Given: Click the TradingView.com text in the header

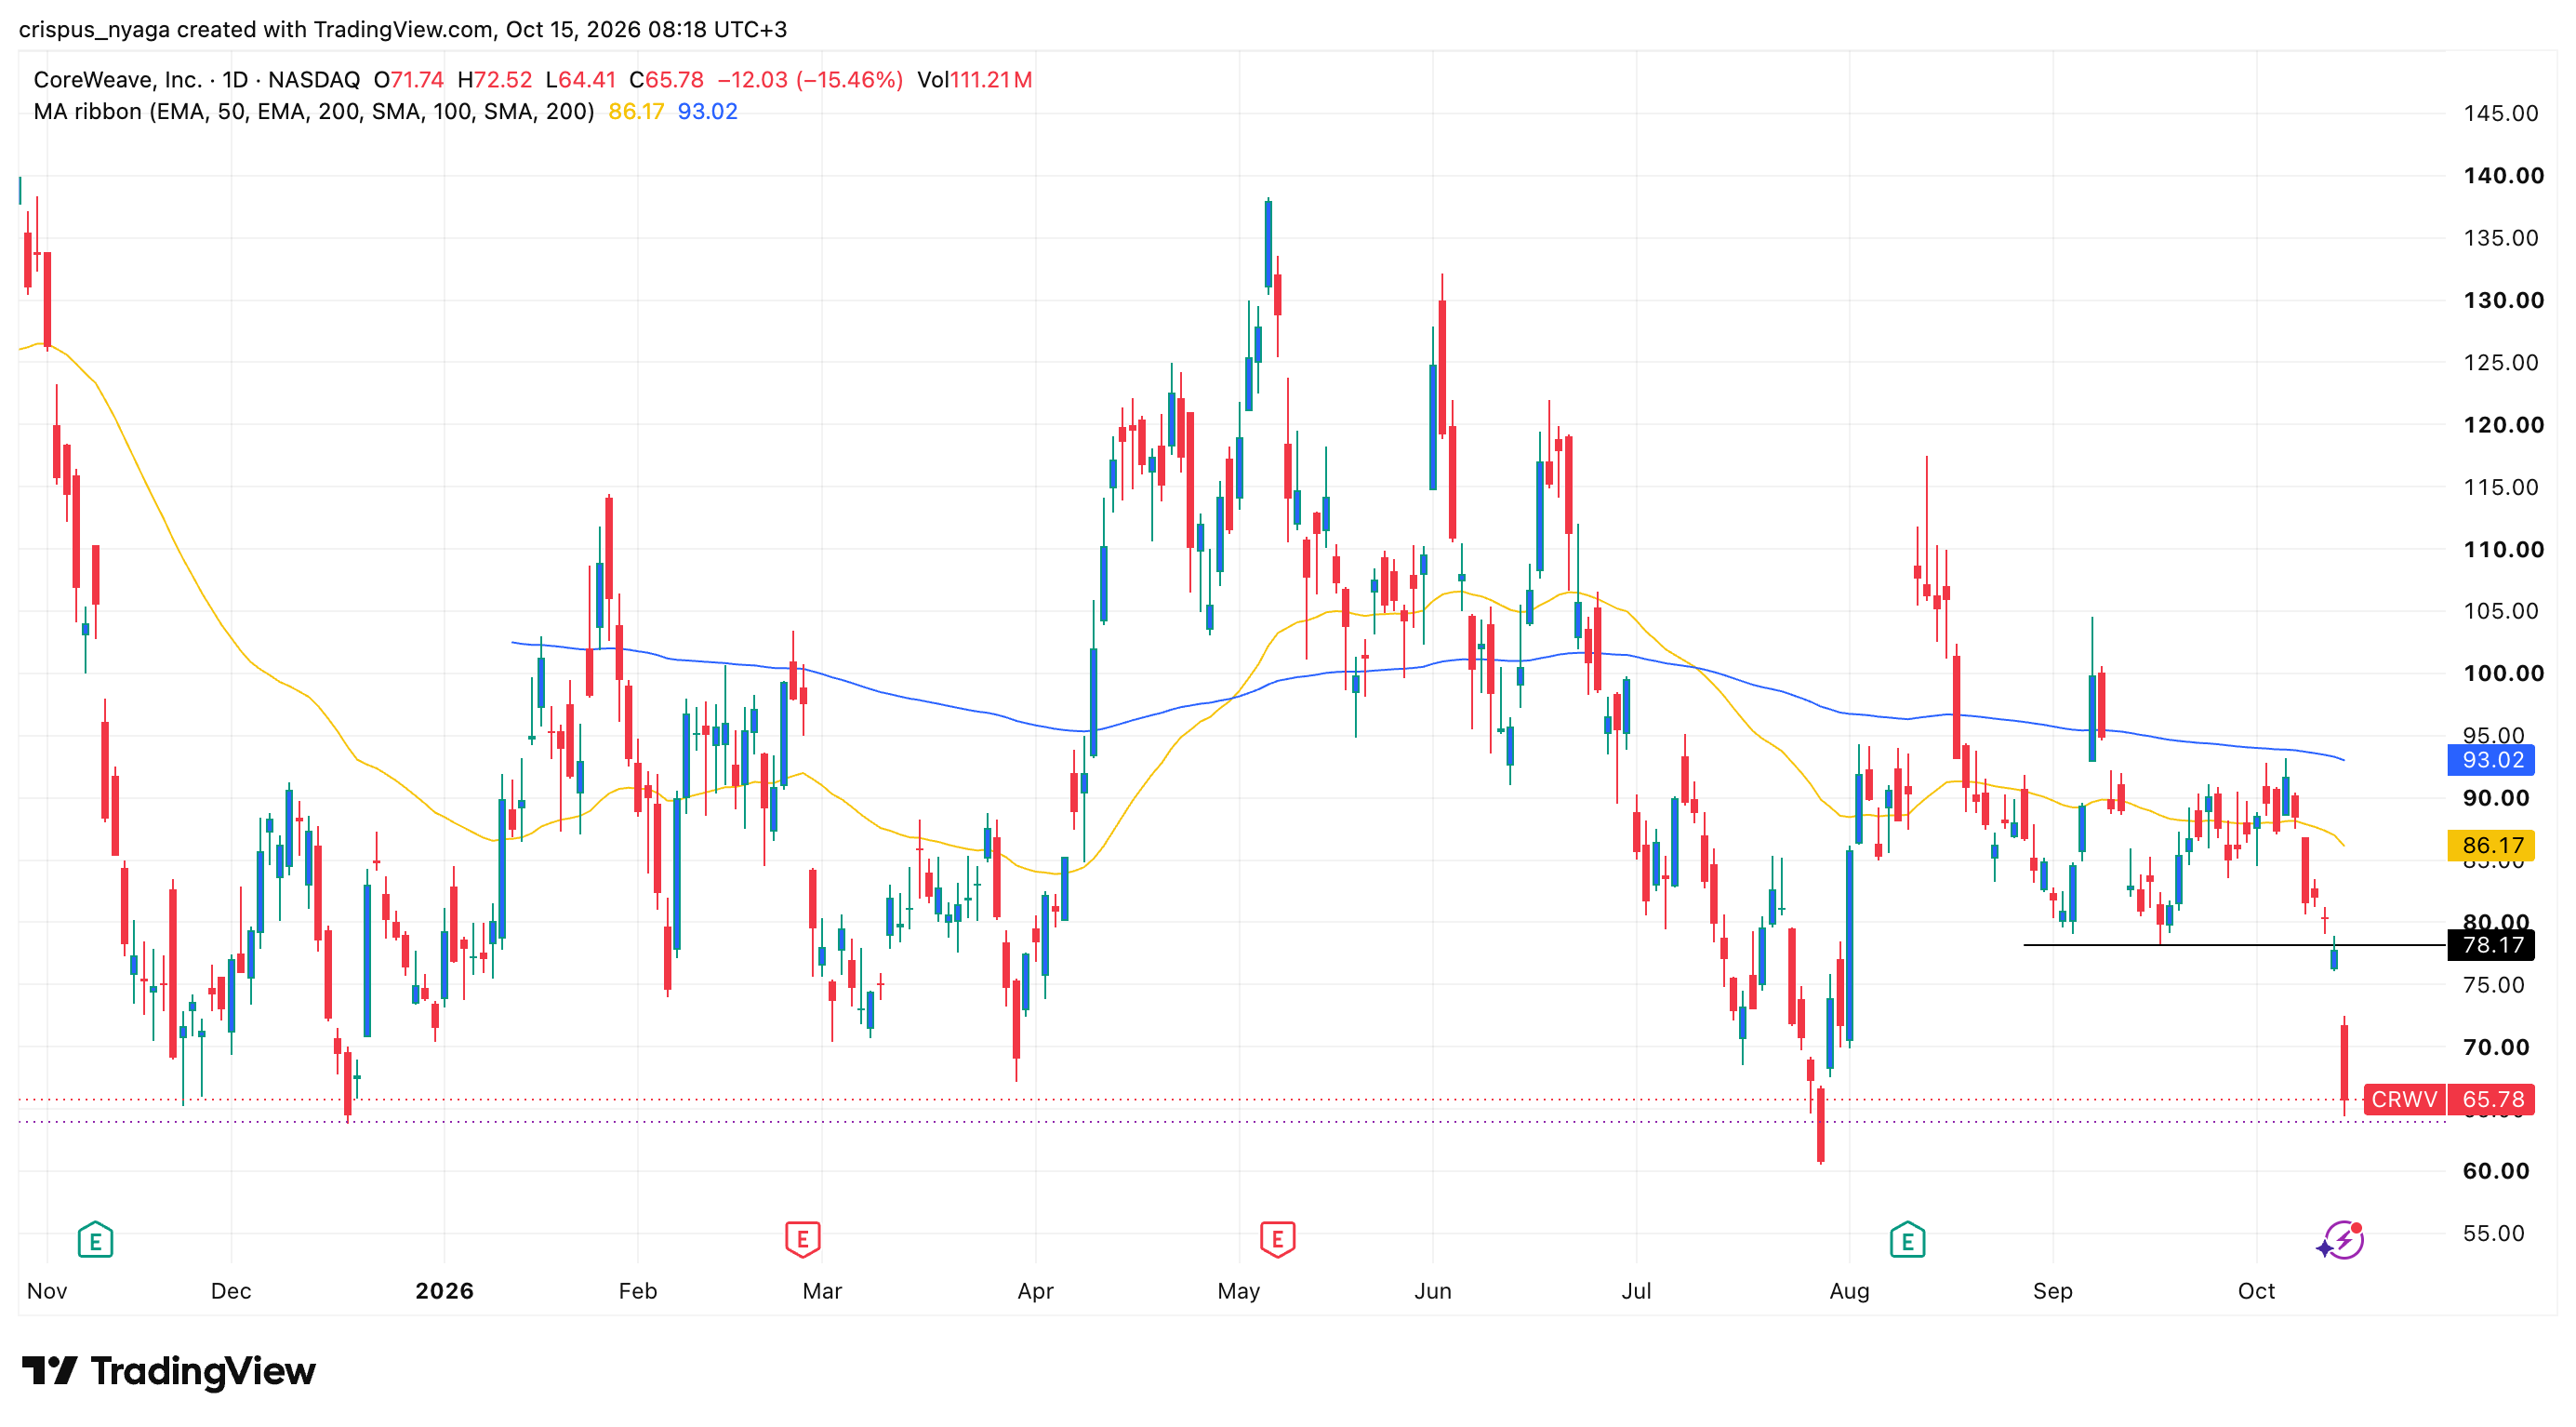Looking at the screenshot, I should point(402,29).
